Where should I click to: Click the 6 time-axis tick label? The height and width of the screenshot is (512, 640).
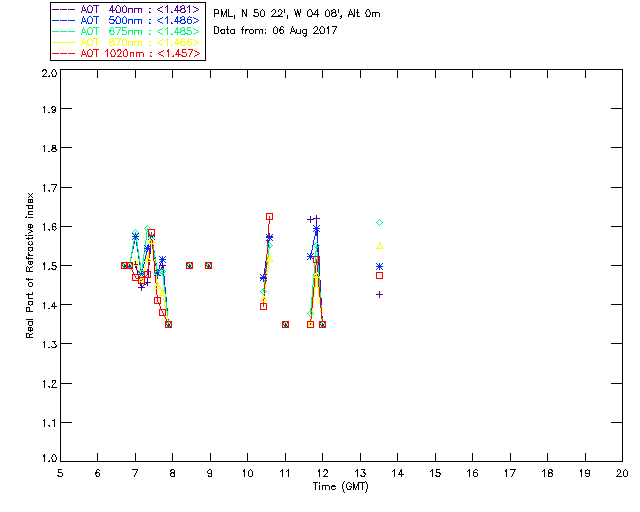[98, 473]
